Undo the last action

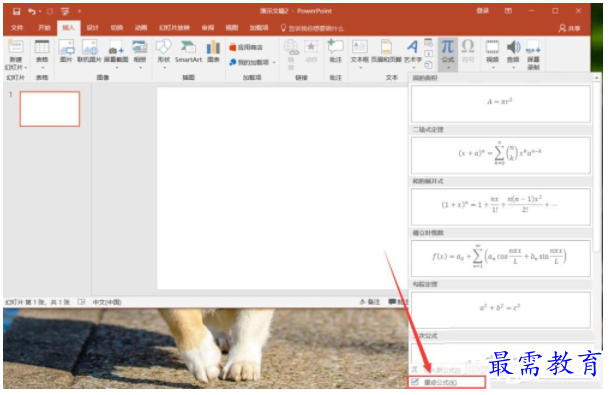point(32,11)
